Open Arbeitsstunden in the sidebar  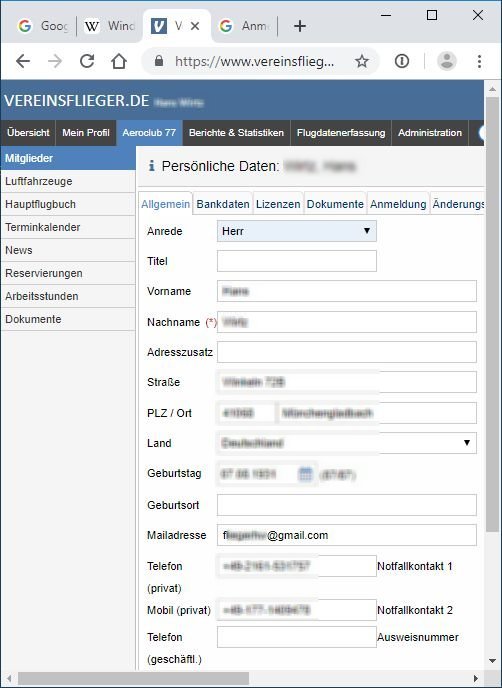pos(68,296)
